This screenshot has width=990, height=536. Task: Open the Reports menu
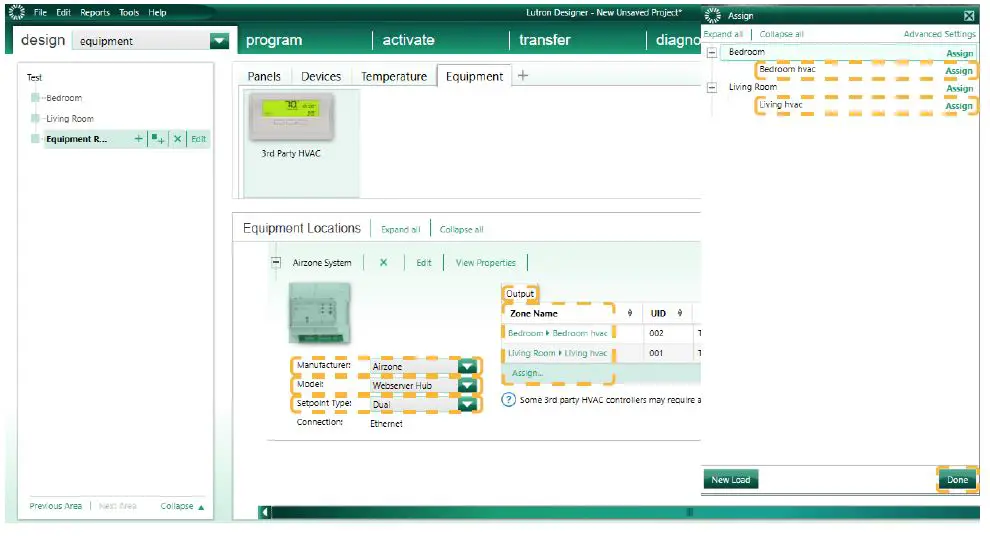(95, 13)
